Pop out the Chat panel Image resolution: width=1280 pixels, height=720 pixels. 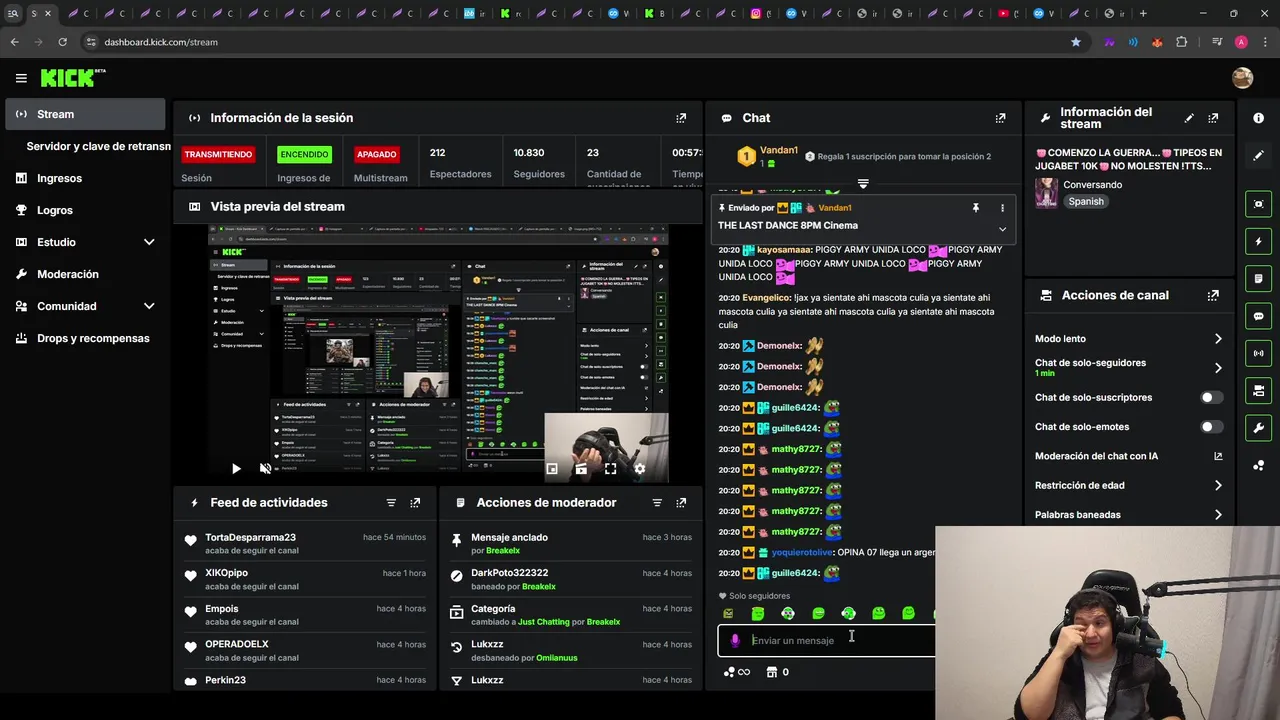tap(1000, 118)
